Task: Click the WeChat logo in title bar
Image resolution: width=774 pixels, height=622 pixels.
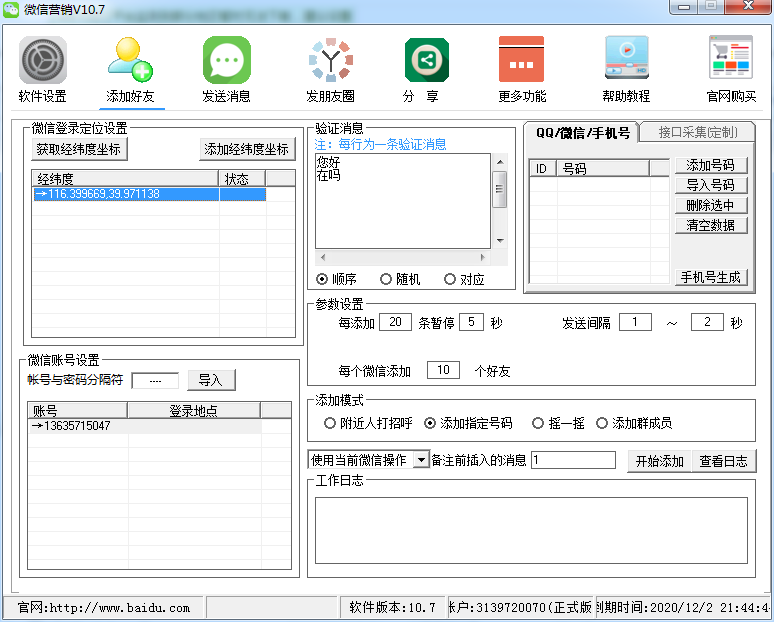Action: [x=11, y=9]
